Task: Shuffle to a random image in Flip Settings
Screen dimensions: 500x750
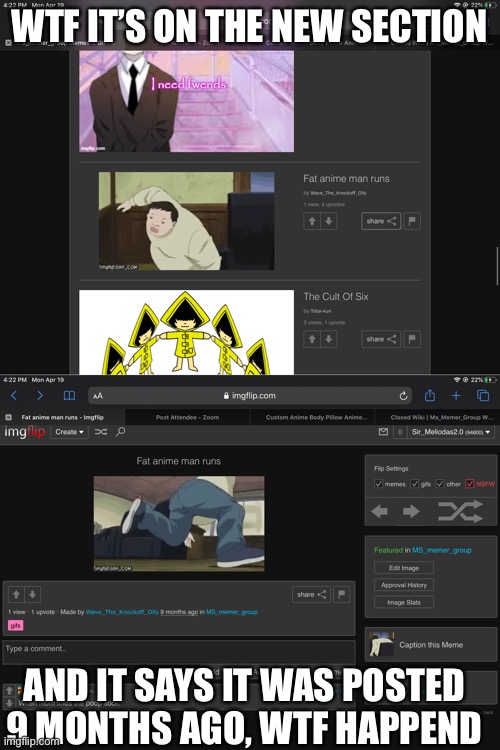Action: [460, 511]
